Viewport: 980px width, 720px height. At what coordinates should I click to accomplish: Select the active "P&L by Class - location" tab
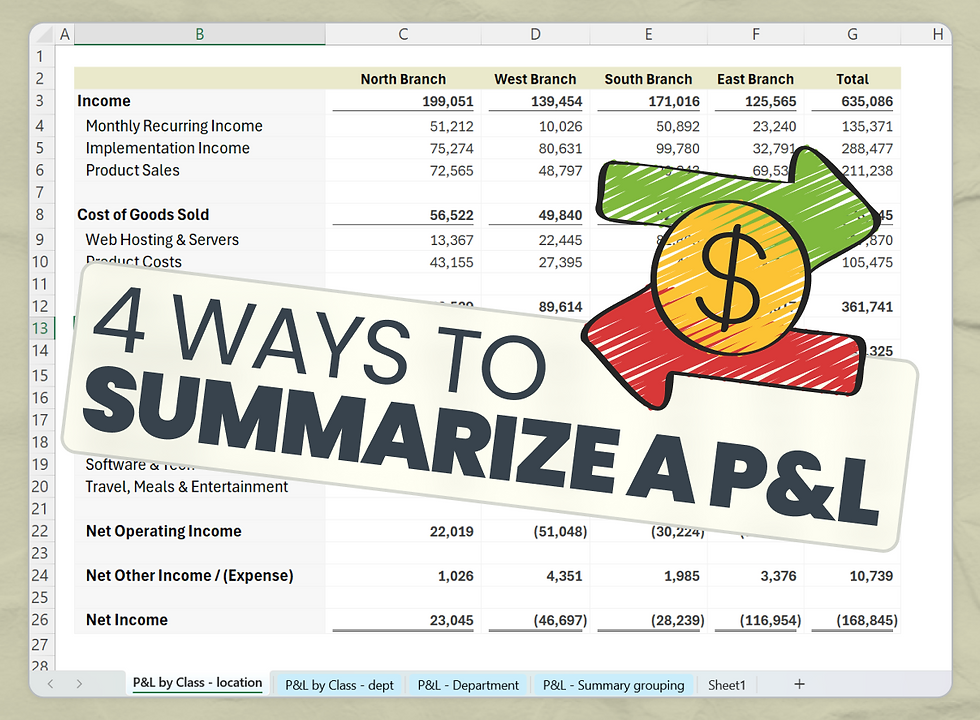196,684
